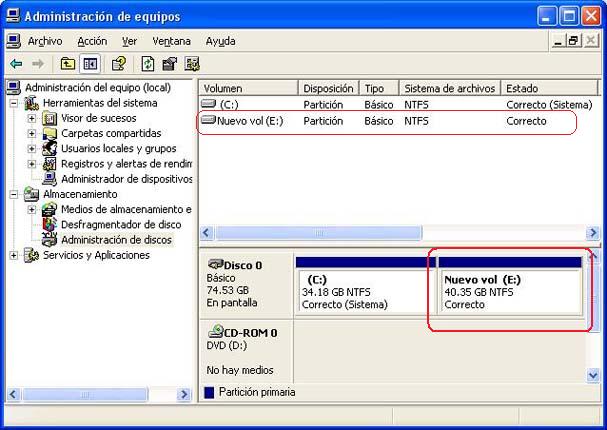Click the disk view settings toolbar icon
The width and height of the screenshot is (607, 430).
[x=192, y=63]
